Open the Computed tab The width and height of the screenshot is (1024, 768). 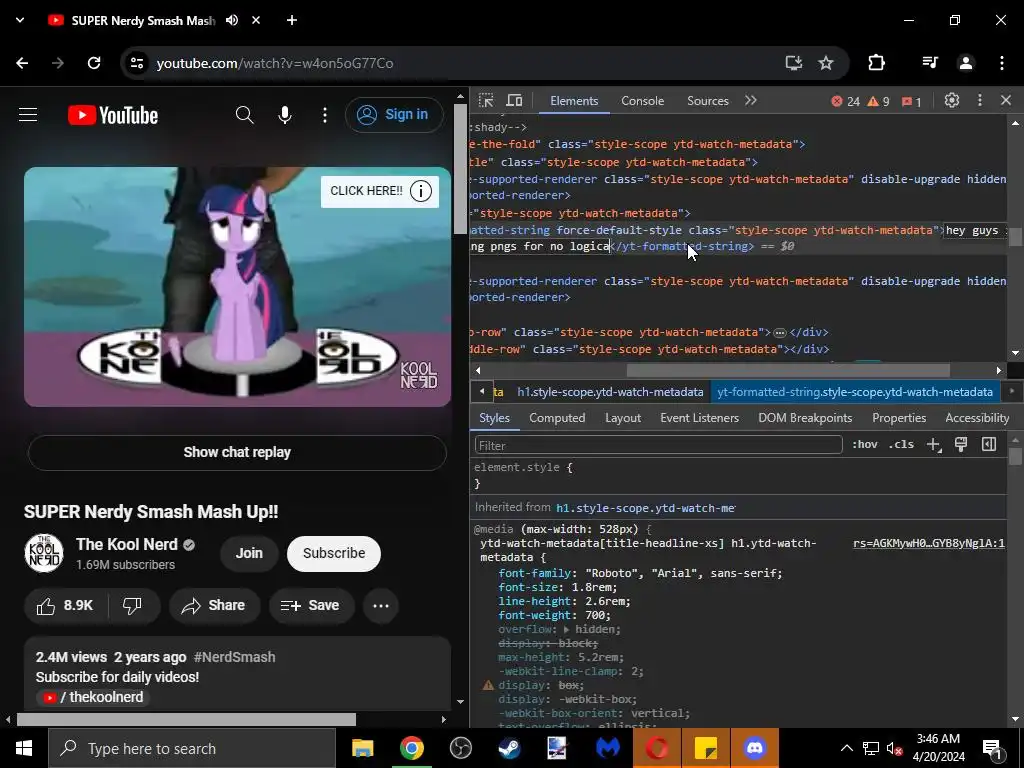click(x=557, y=418)
